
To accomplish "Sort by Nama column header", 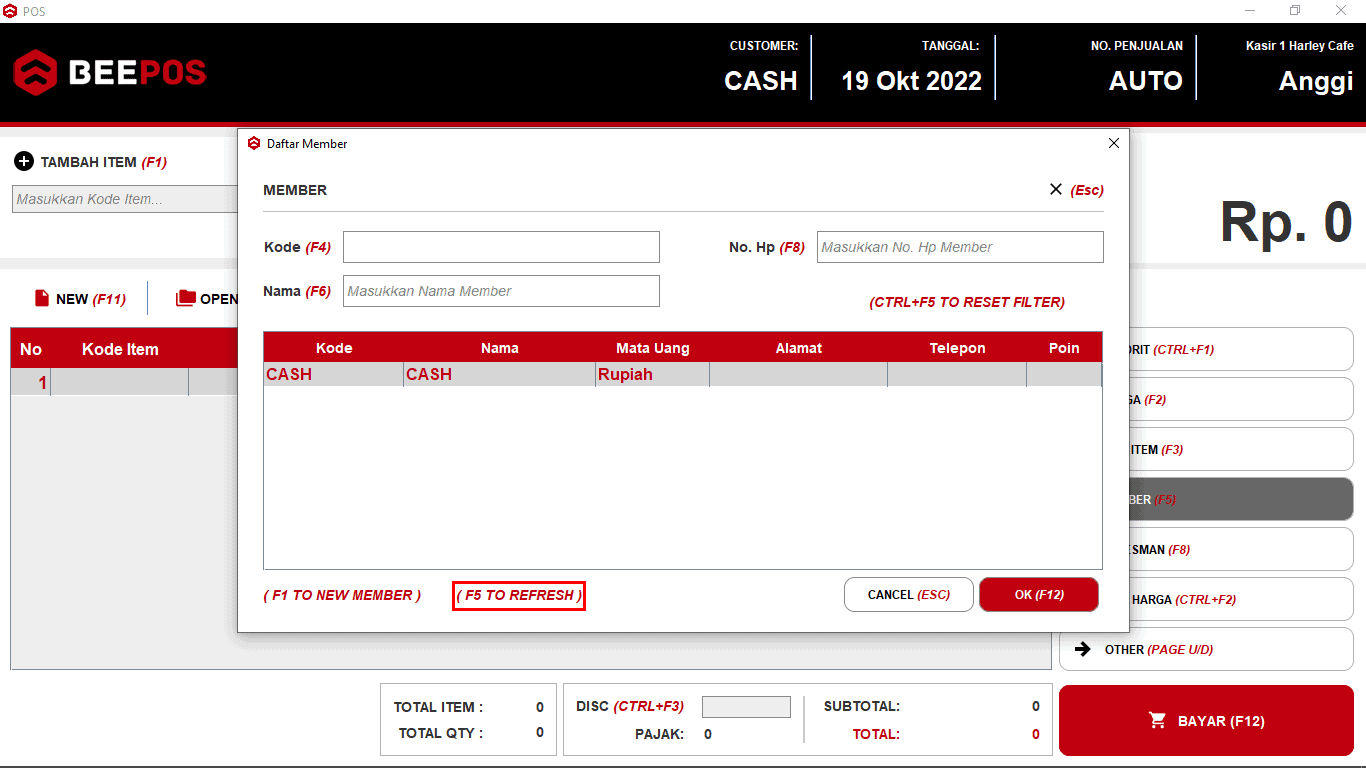I will point(499,348).
